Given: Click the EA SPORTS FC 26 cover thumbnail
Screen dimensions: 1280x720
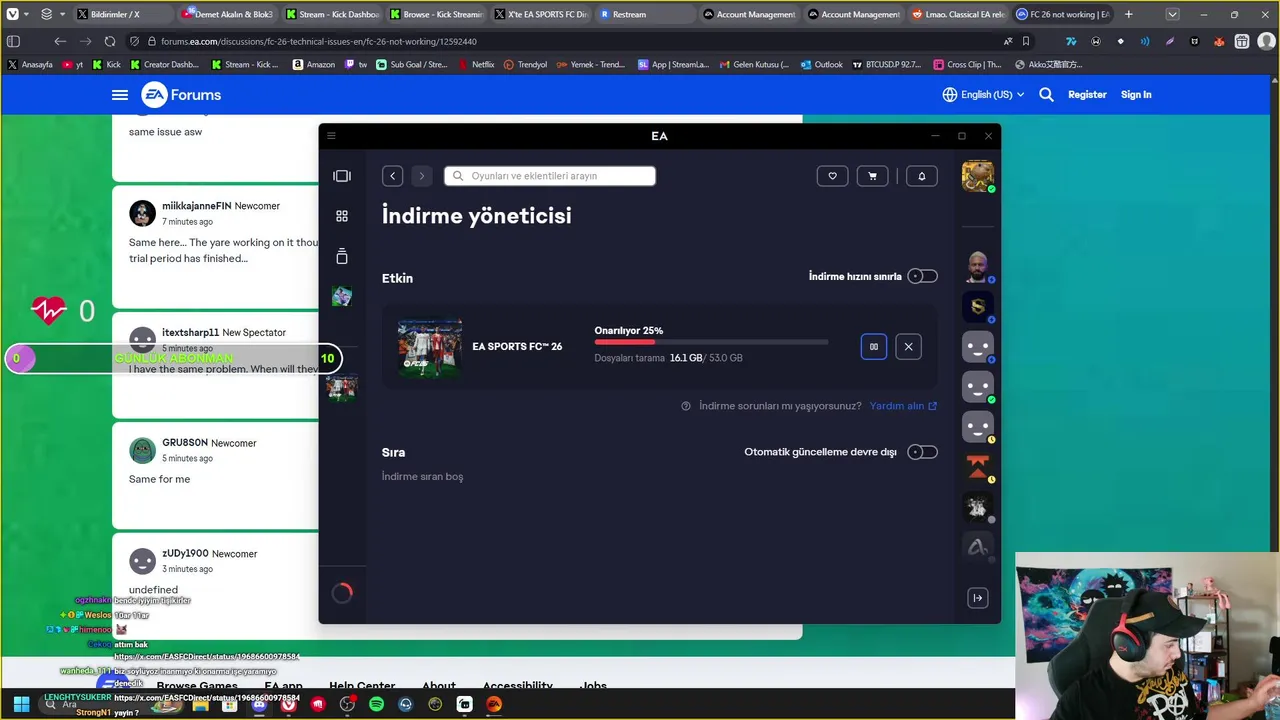Looking at the screenshot, I should (430, 347).
